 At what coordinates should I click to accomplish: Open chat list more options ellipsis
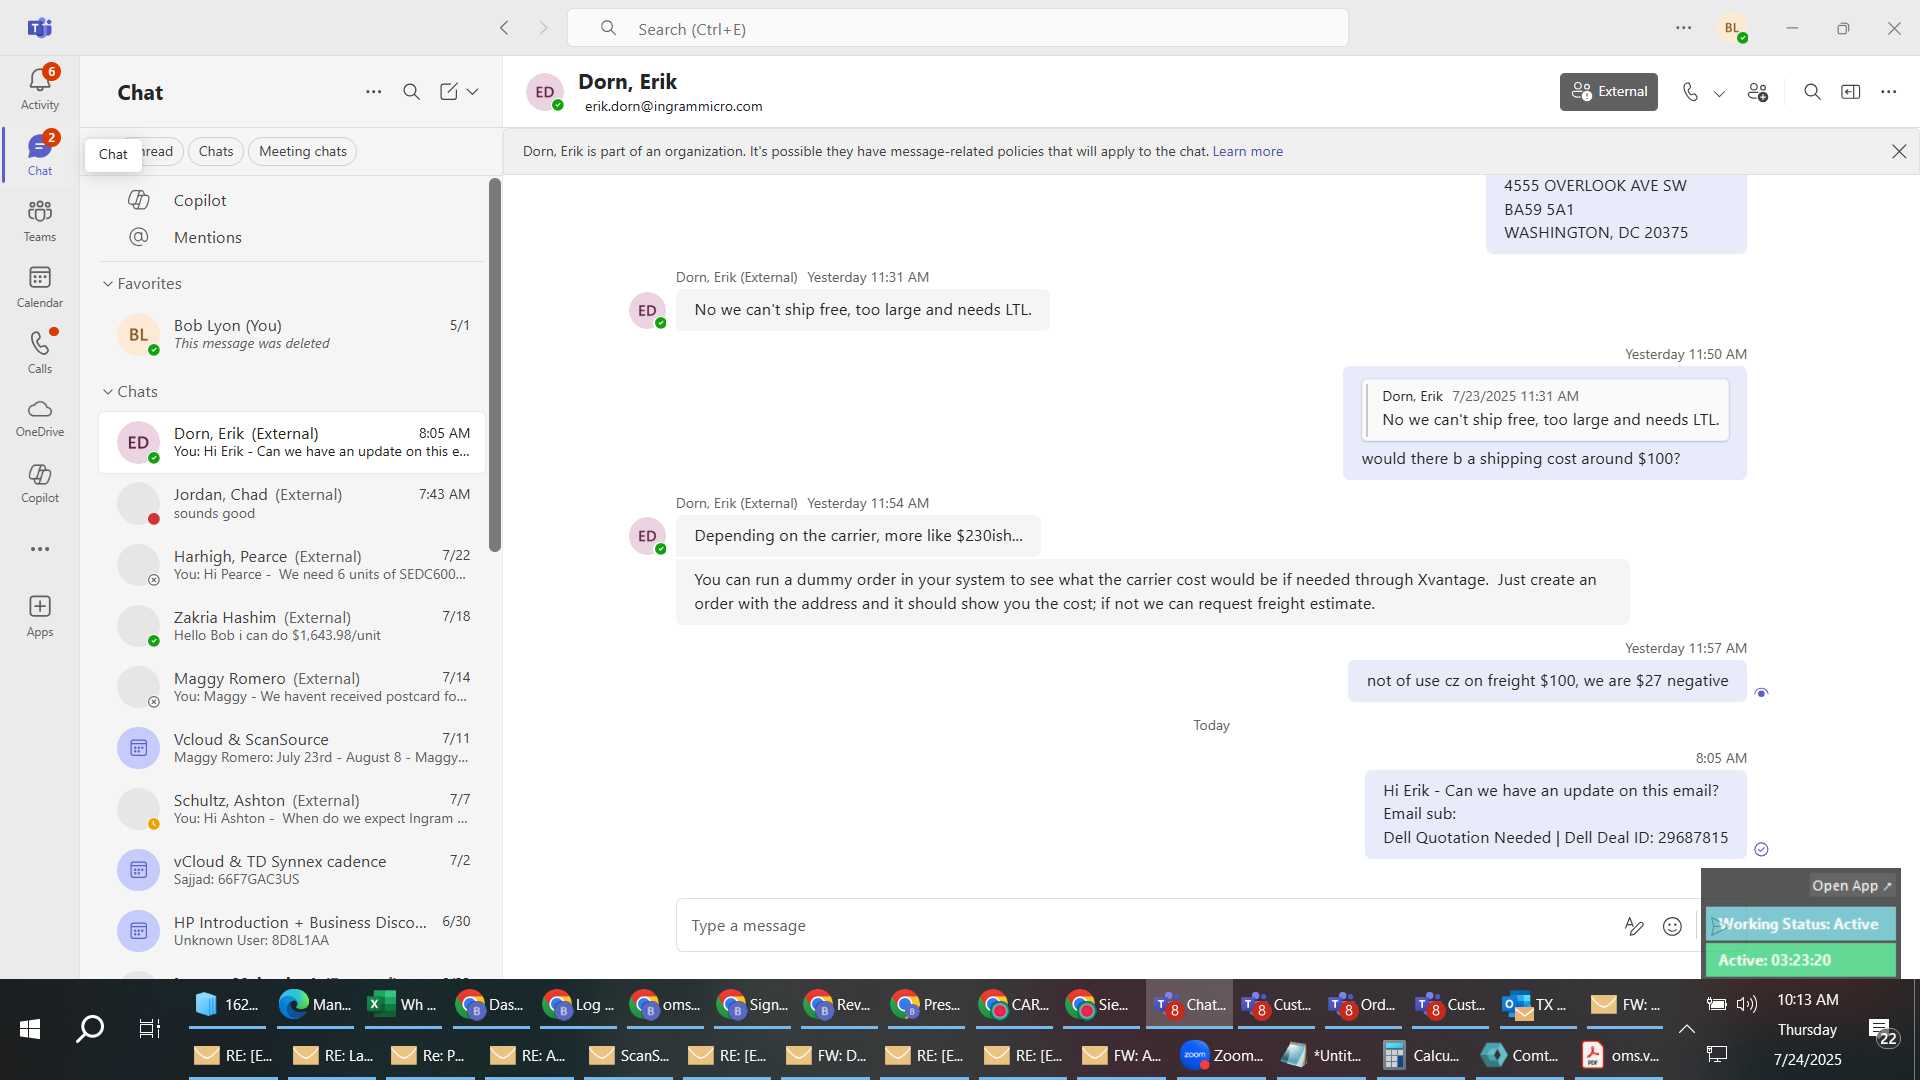click(x=373, y=92)
